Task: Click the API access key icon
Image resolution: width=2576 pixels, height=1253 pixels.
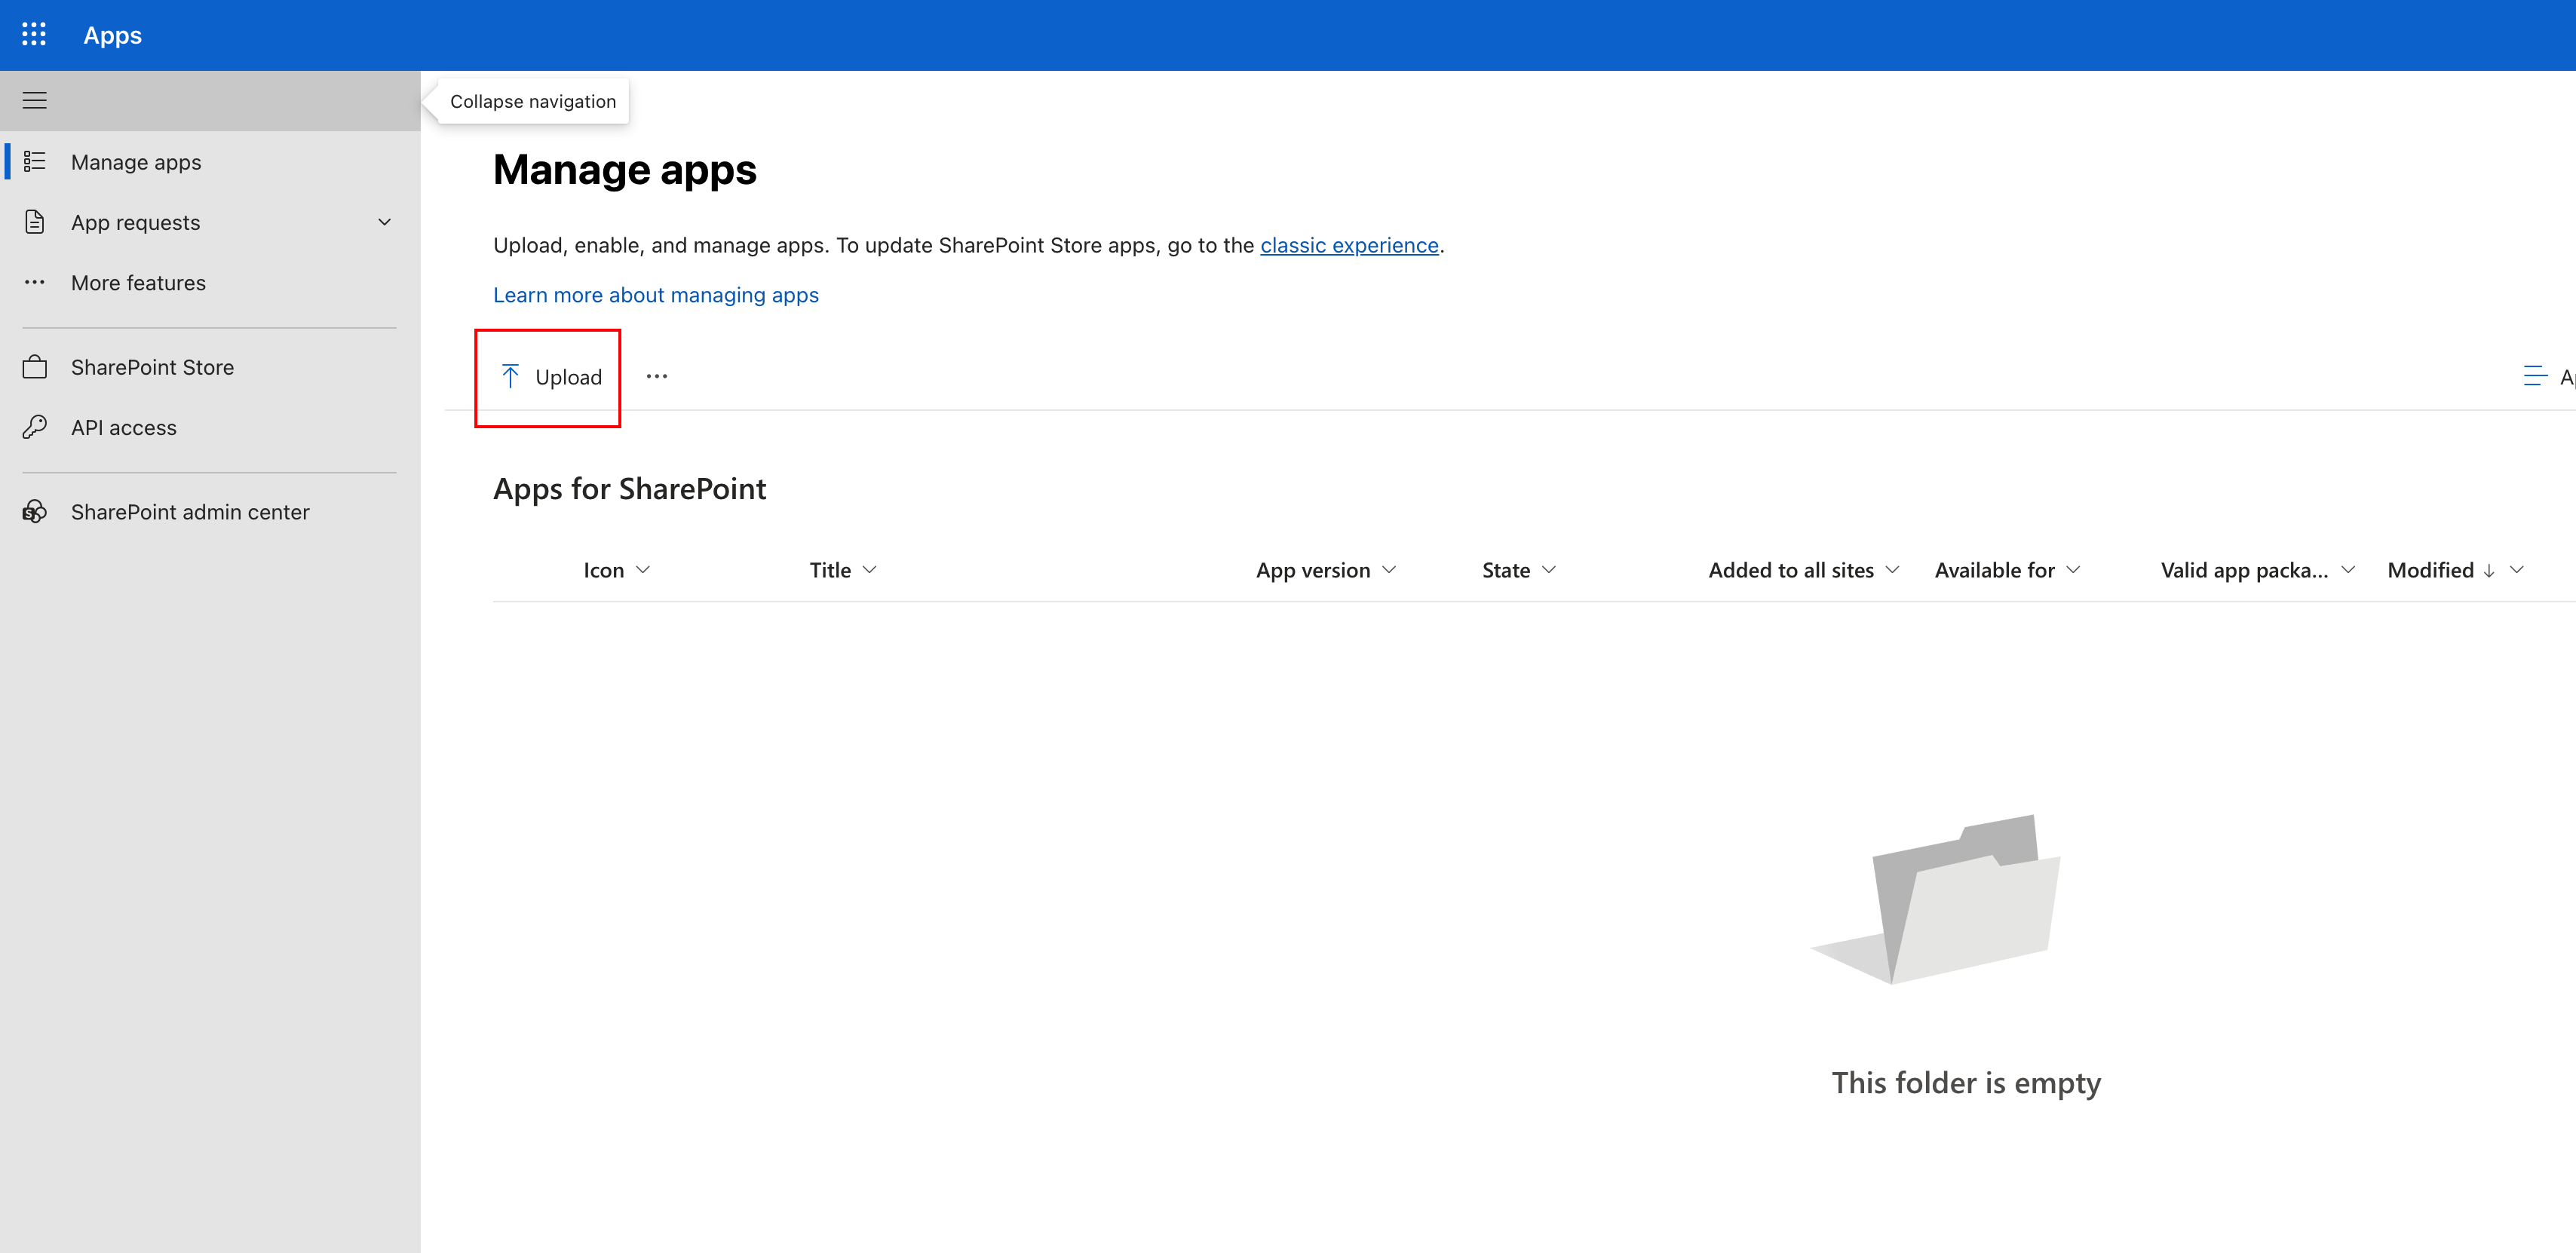Action: [34, 427]
